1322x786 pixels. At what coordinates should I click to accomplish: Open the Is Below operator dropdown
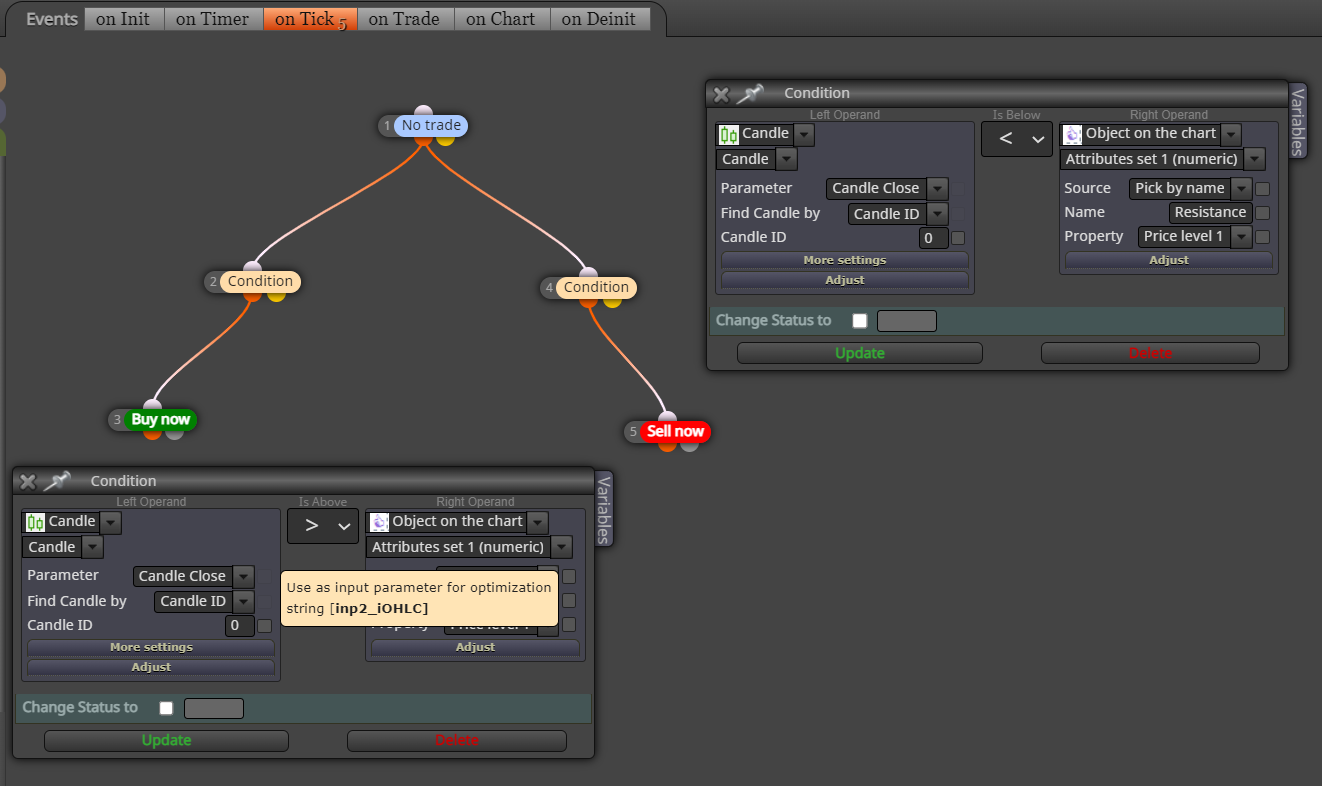pyautogui.click(x=1016, y=139)
